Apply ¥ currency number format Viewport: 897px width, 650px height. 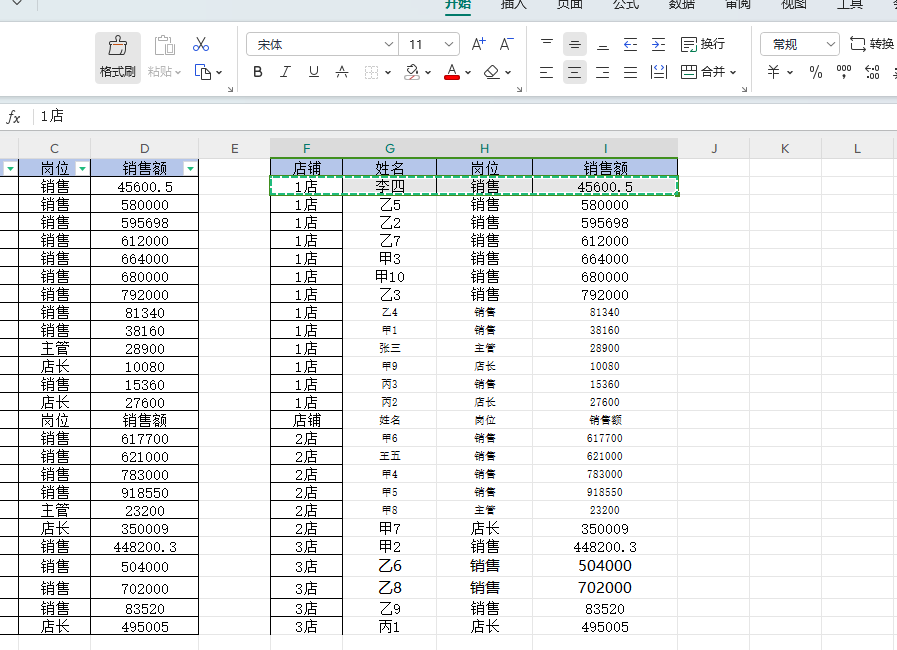click(773, 72)
